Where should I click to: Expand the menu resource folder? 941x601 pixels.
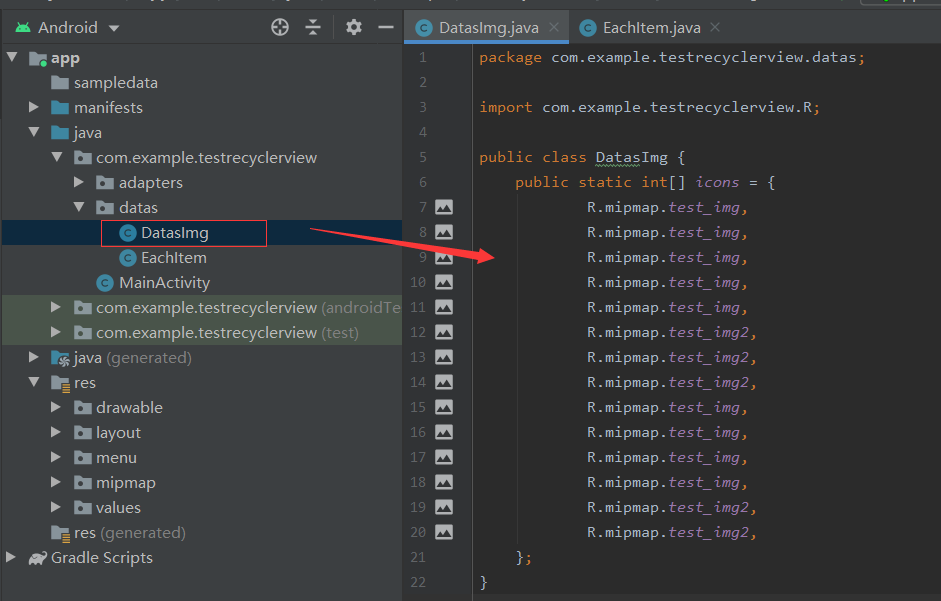coord(55,458)
